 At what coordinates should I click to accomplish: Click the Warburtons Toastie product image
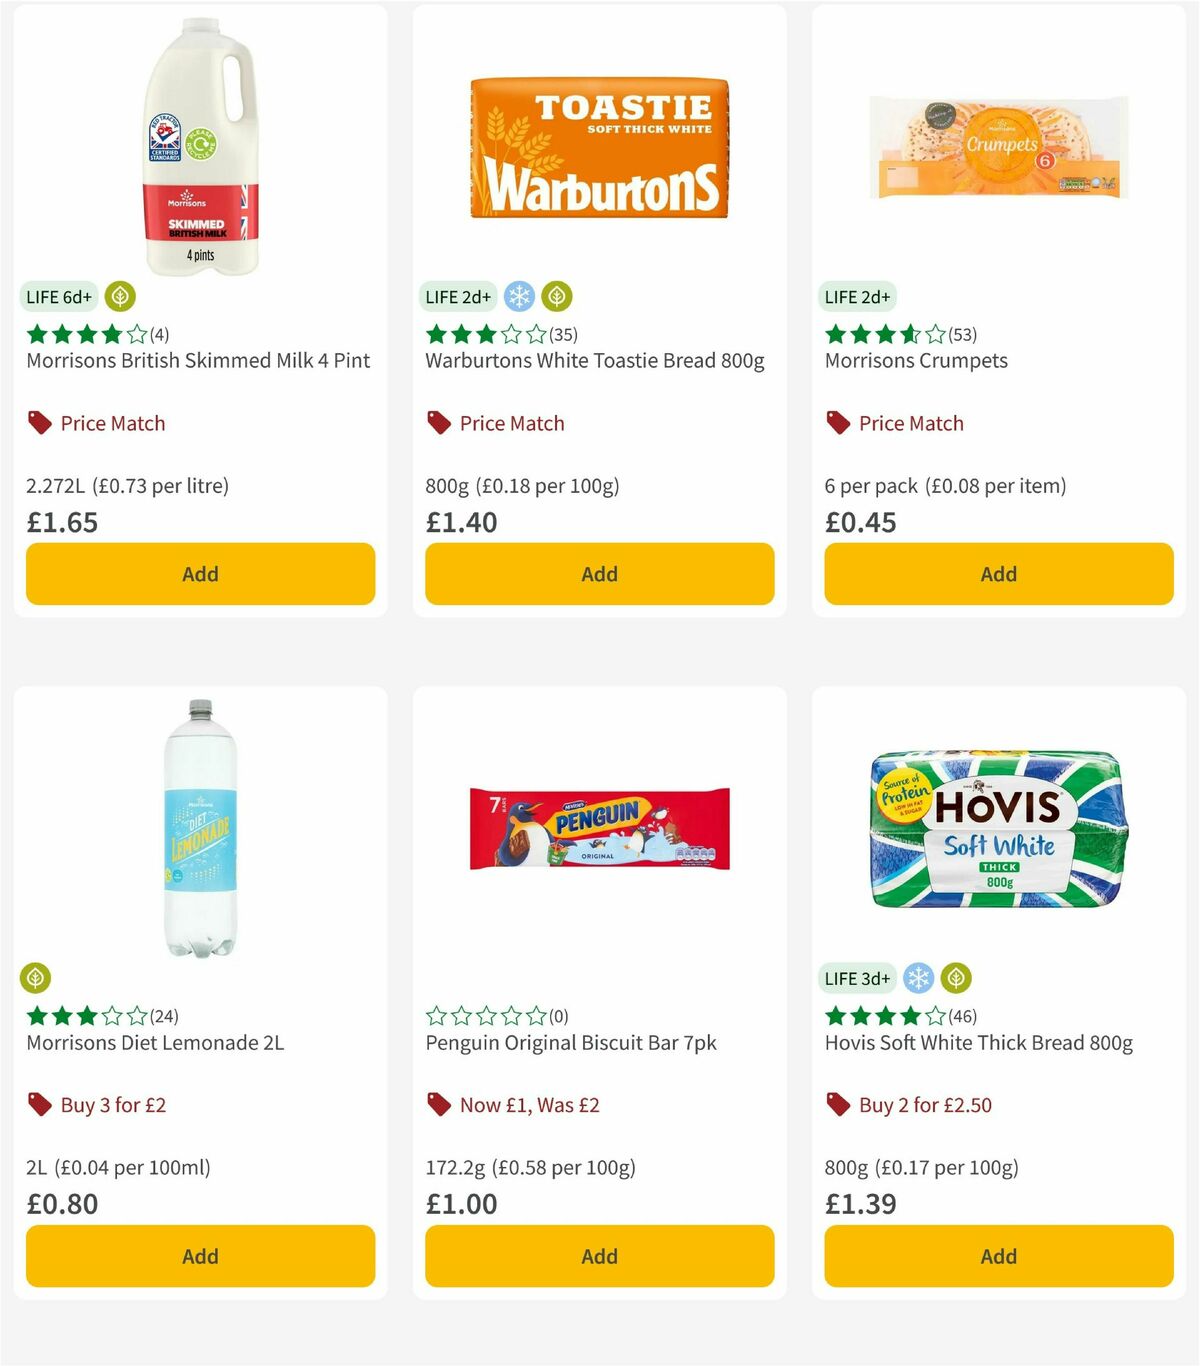(x=598, y=148)
